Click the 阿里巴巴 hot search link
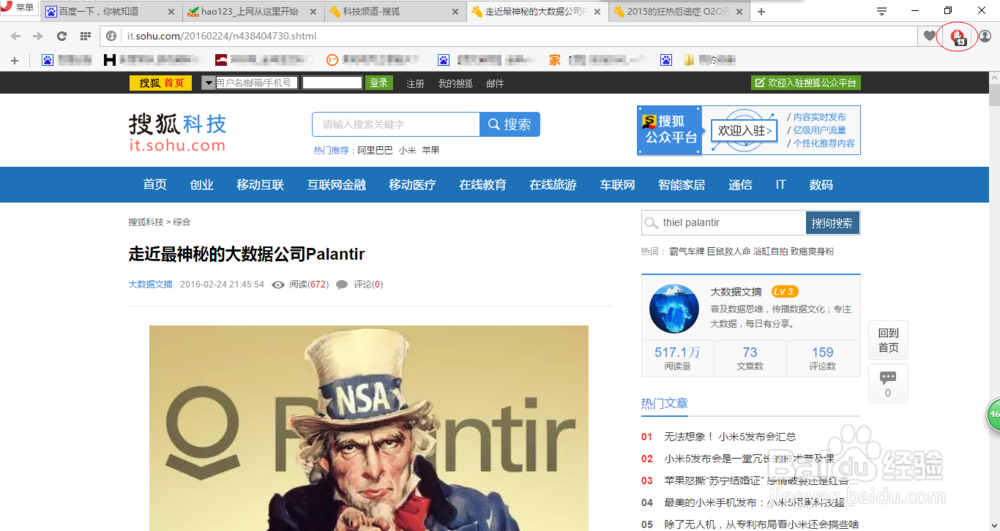Screen dimensions: 1000x531 click(375, 150)
